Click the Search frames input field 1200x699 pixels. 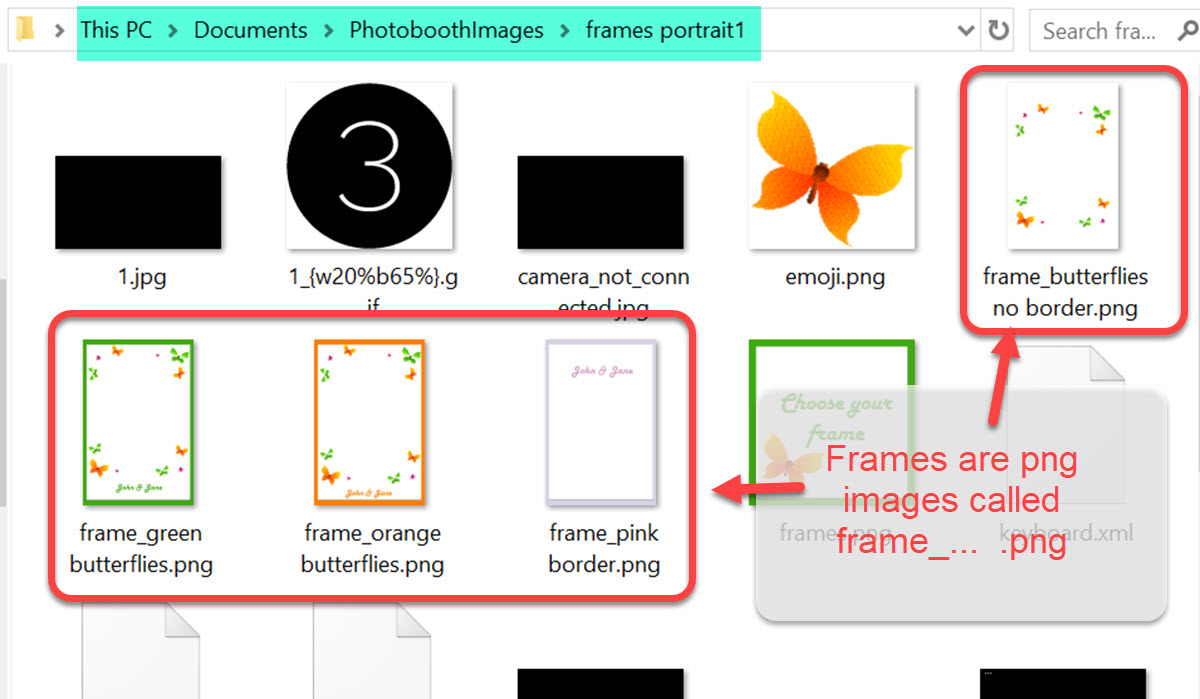[x=1099, y=31]
